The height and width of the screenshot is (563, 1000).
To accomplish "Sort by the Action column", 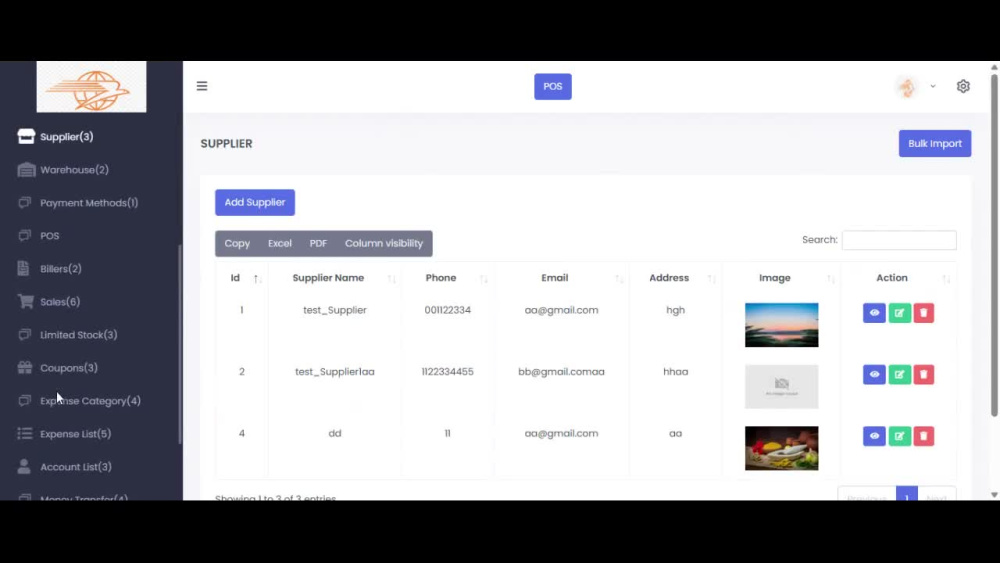I will point(898,278).
